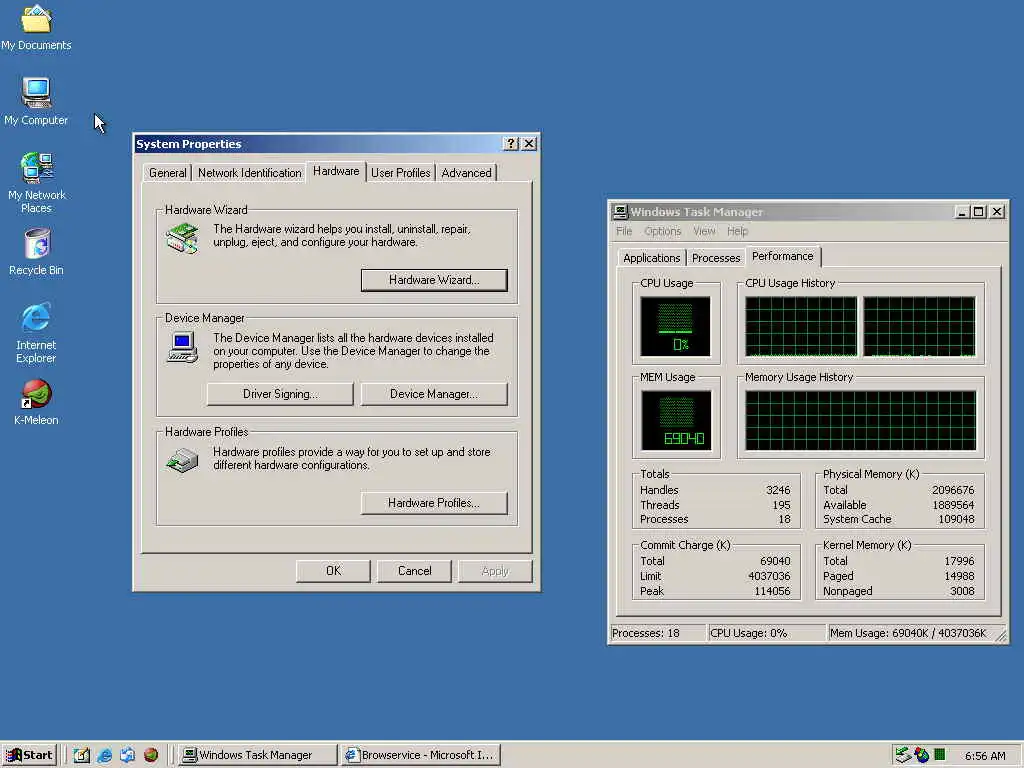Click Commit Charge Limit 4037036
Image resolution: width=1024 pixels, height=768 pixels.
(769, 576)
